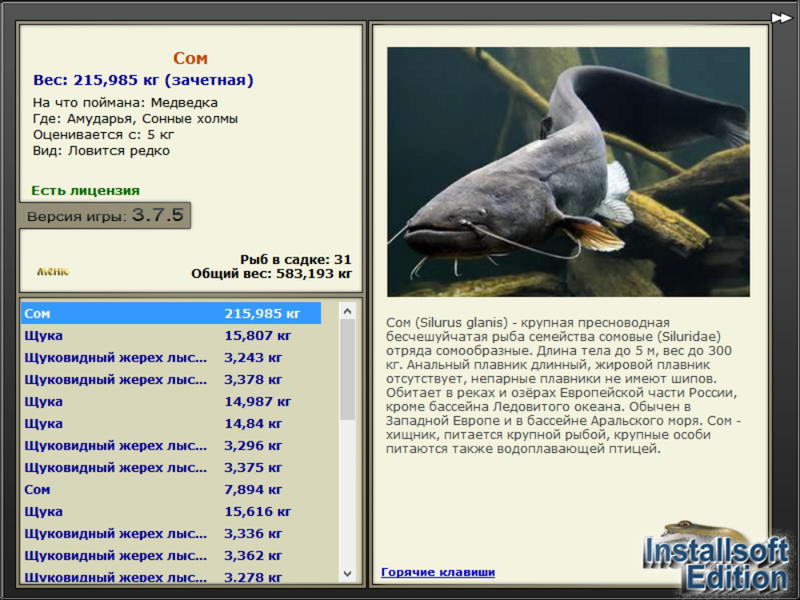Open the Меню button
800x600 pixels.
[53, 271]
